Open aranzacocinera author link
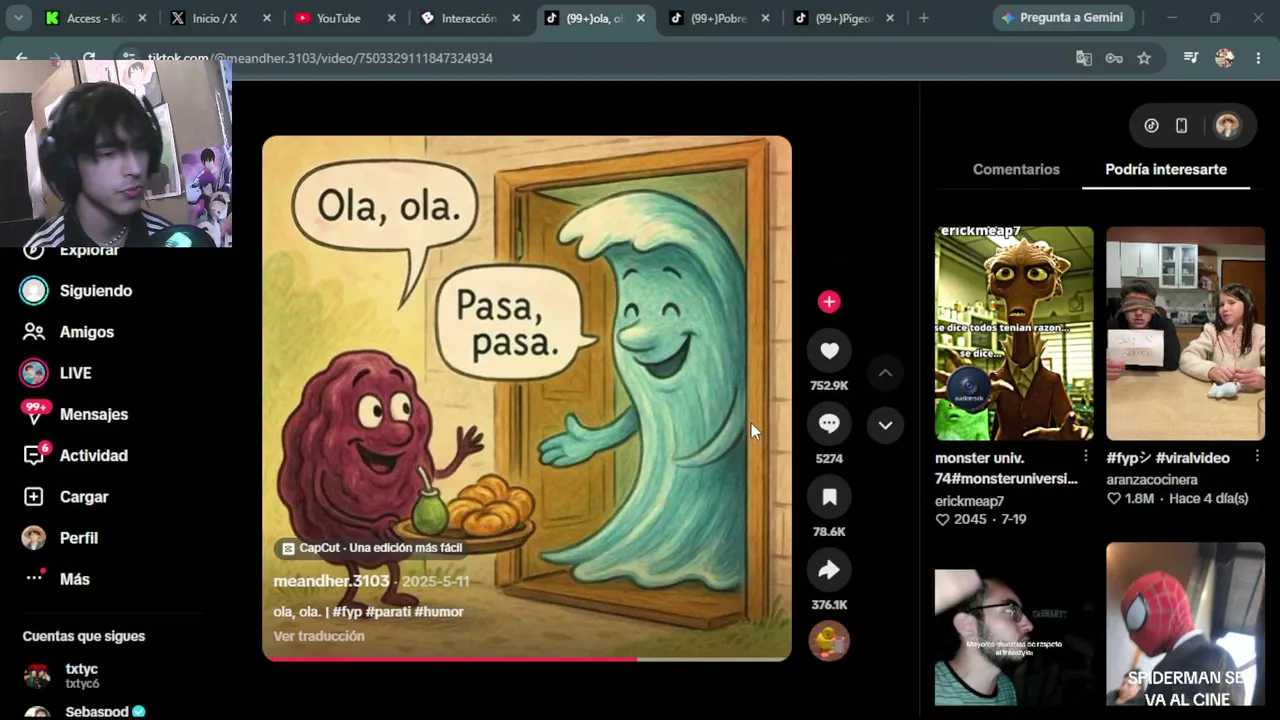The height and width of the screenshot is (720, 1280). tap(1151, 480)
